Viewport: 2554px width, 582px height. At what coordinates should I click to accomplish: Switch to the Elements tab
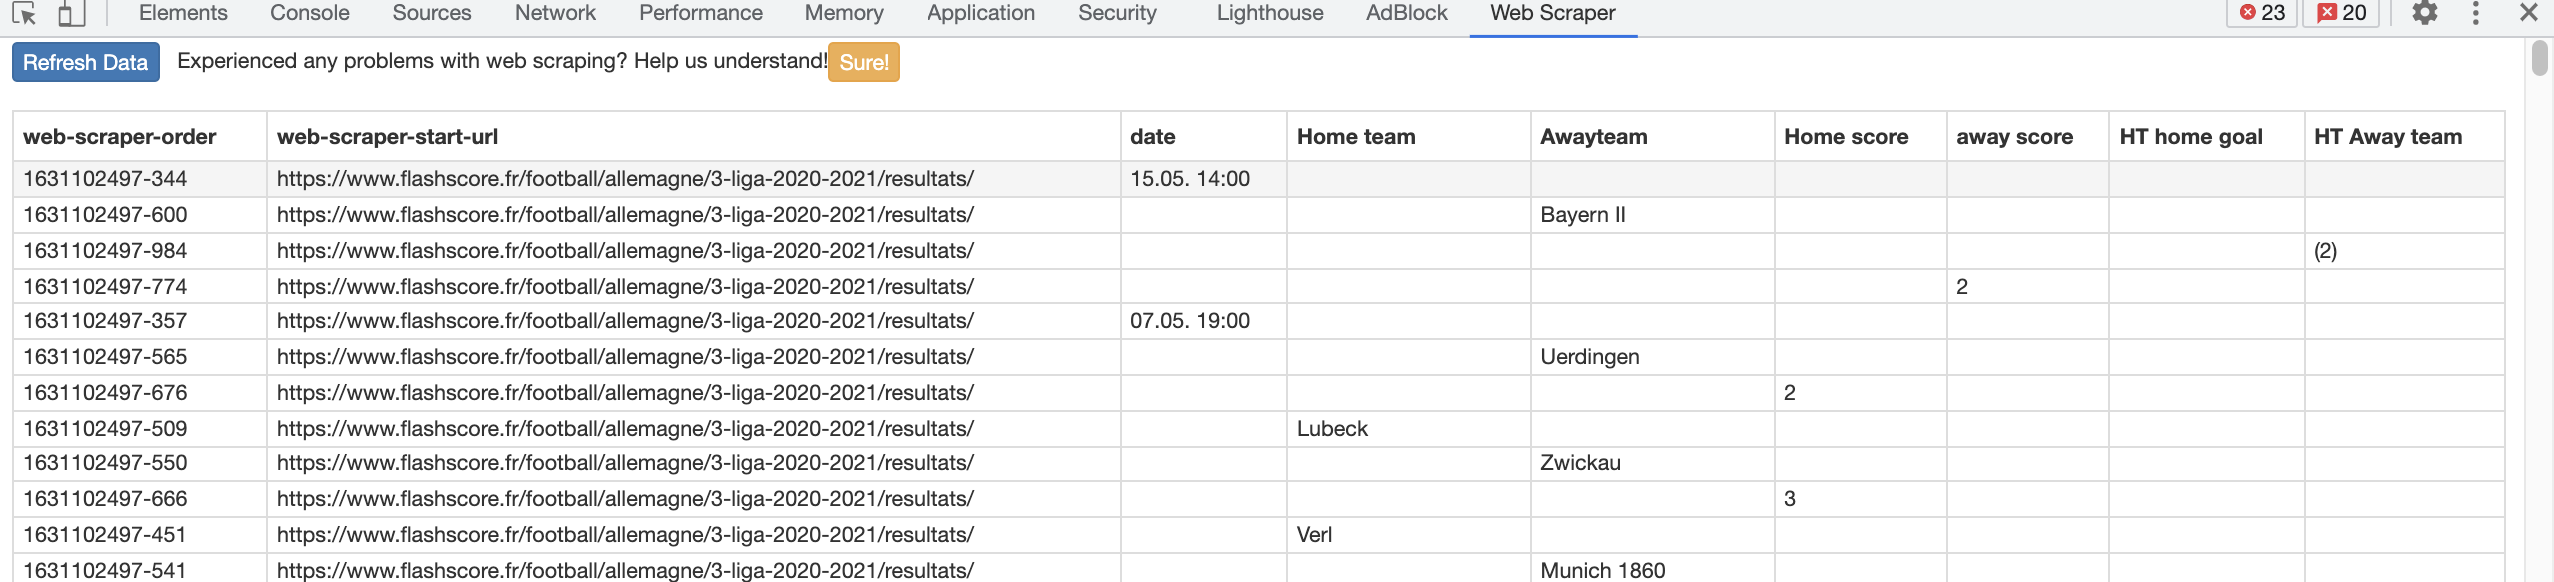tap(183, 13)
